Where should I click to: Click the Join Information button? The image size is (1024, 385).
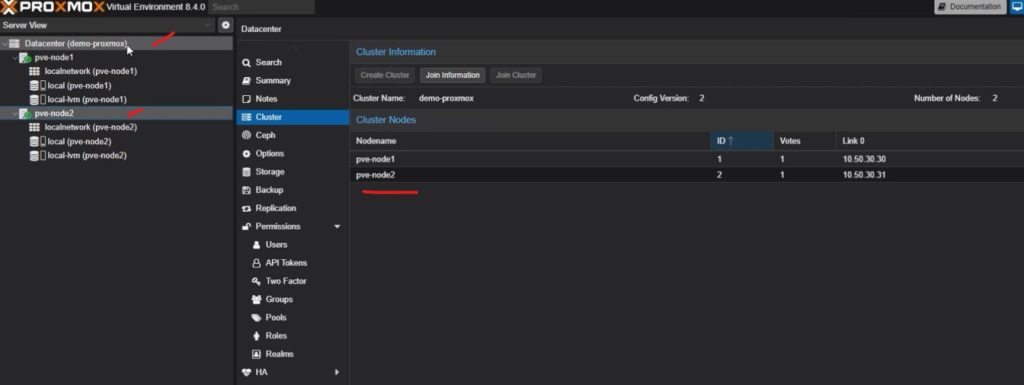point(453,75)
